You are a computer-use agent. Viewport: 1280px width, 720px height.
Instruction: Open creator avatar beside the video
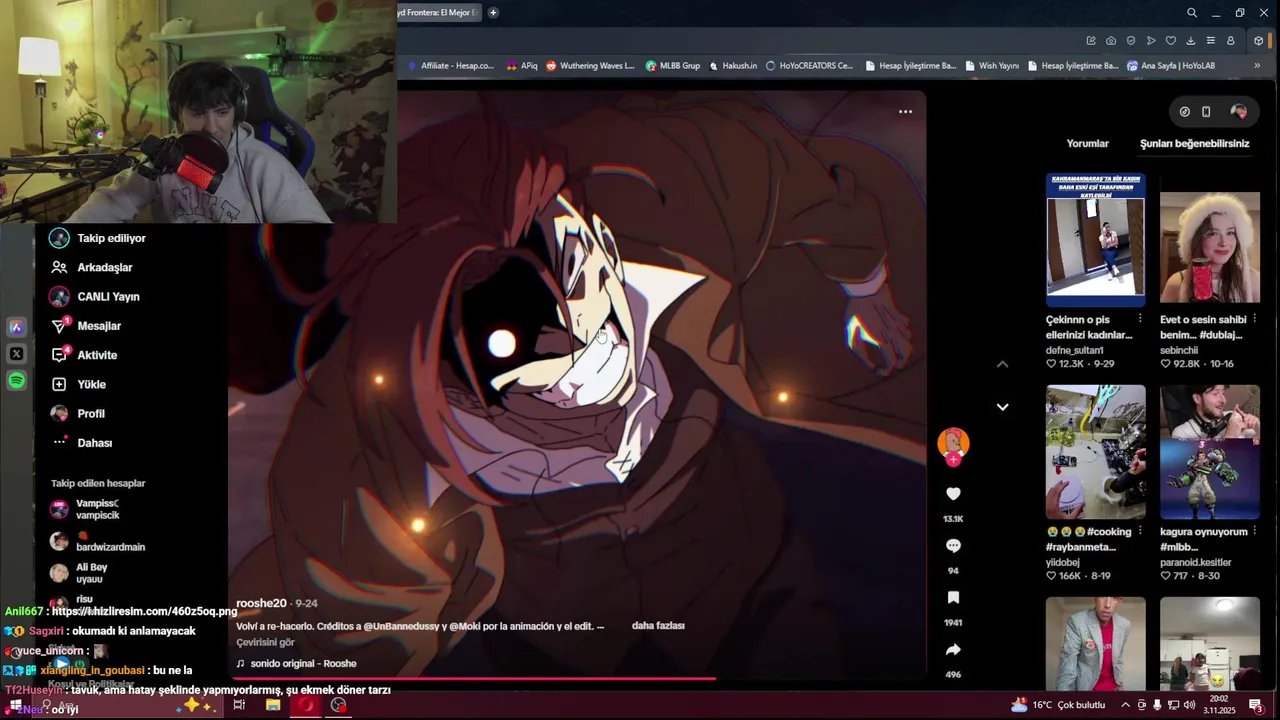[953, 442]
